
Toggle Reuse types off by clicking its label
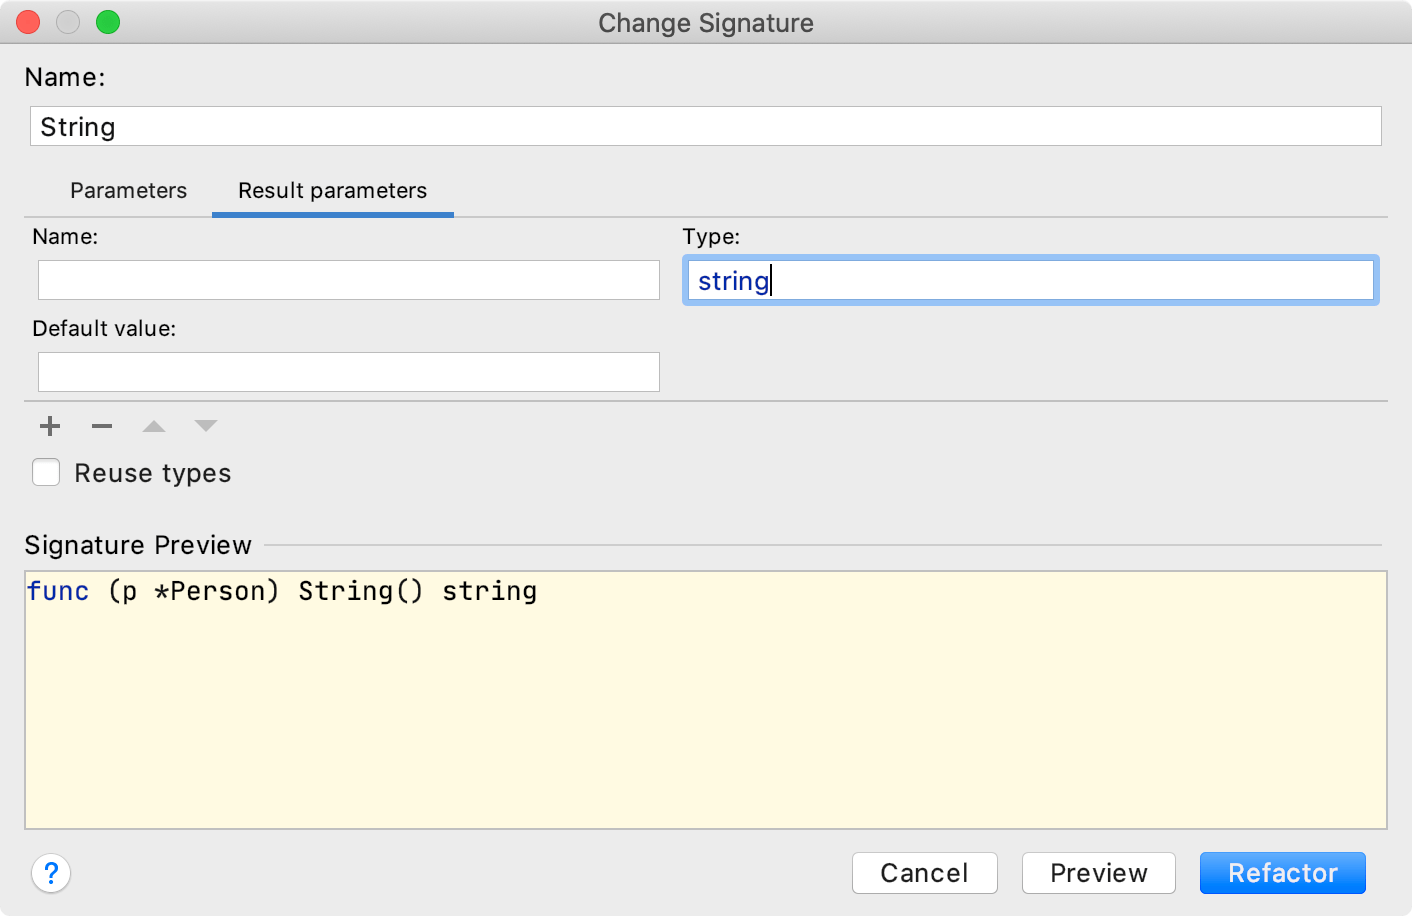click(152, 473)
